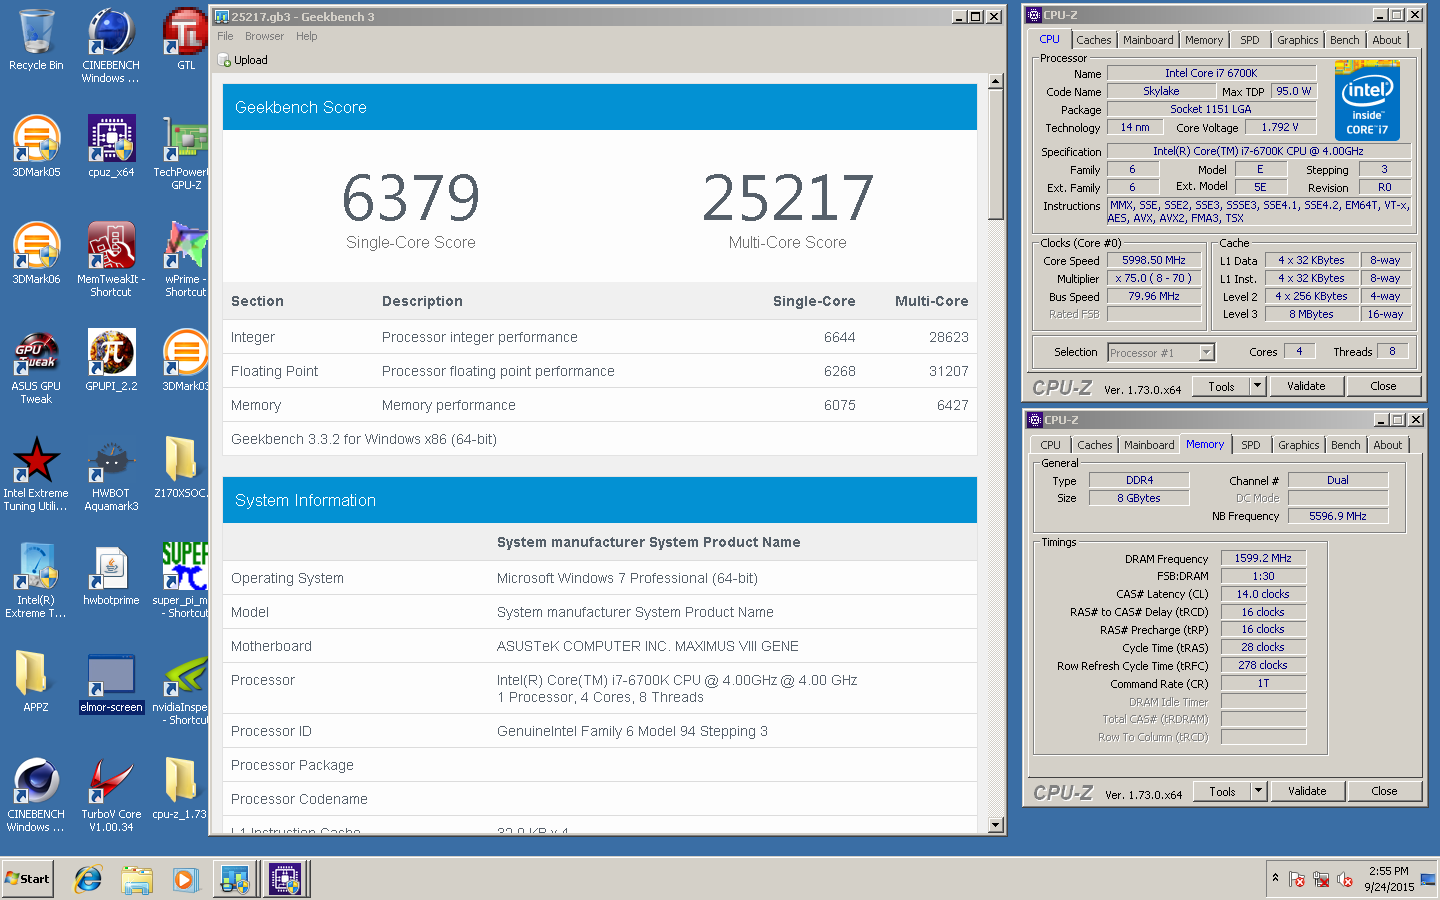Open Bench tab in top CPU-Z window

click(x=1344, y=40)
